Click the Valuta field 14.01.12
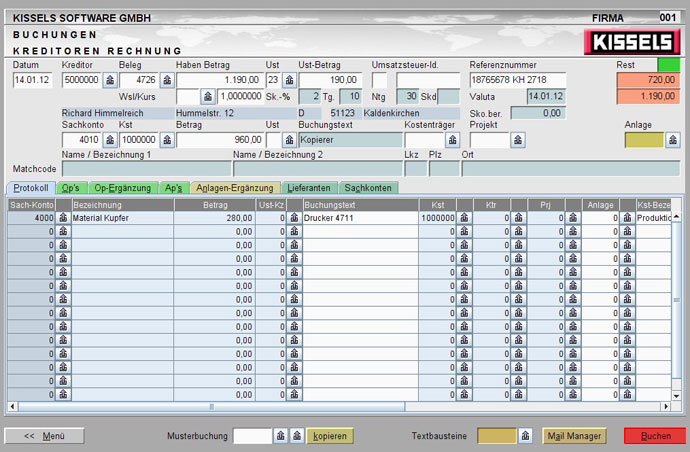Image resolution: width=690 pixels, height=452 pixels. coord(546,96)
